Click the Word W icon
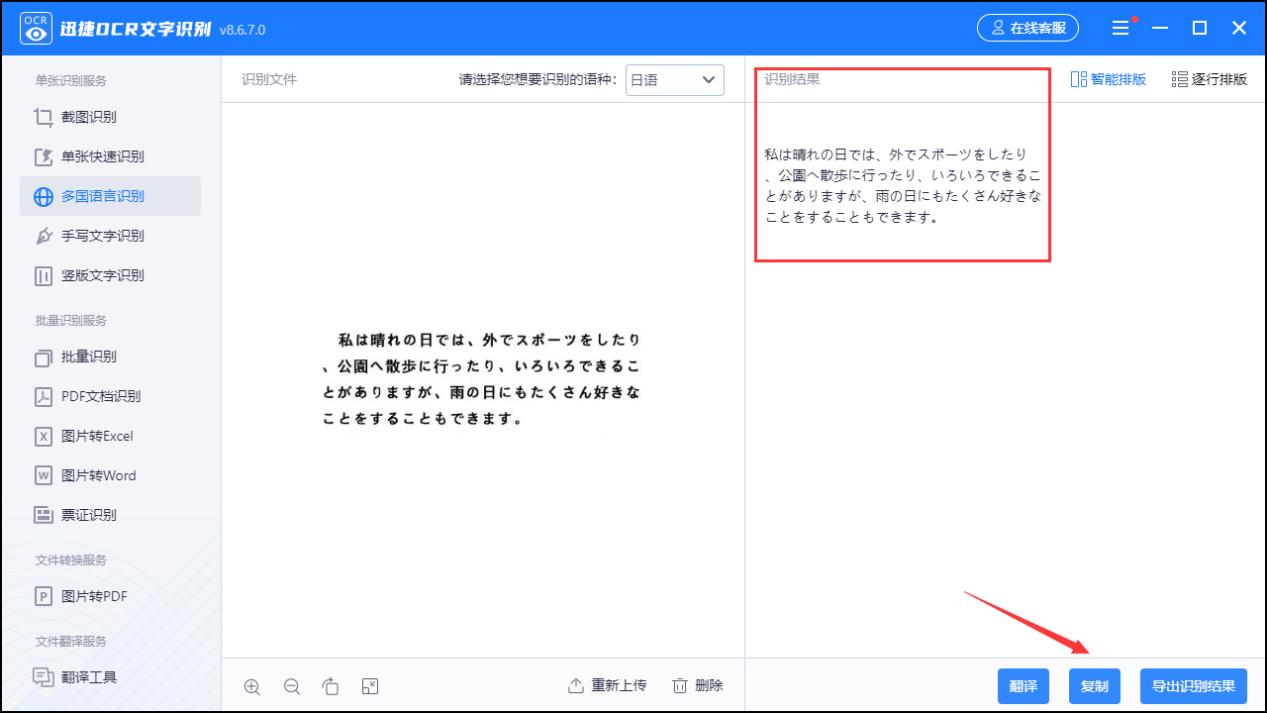 point(43,475)
